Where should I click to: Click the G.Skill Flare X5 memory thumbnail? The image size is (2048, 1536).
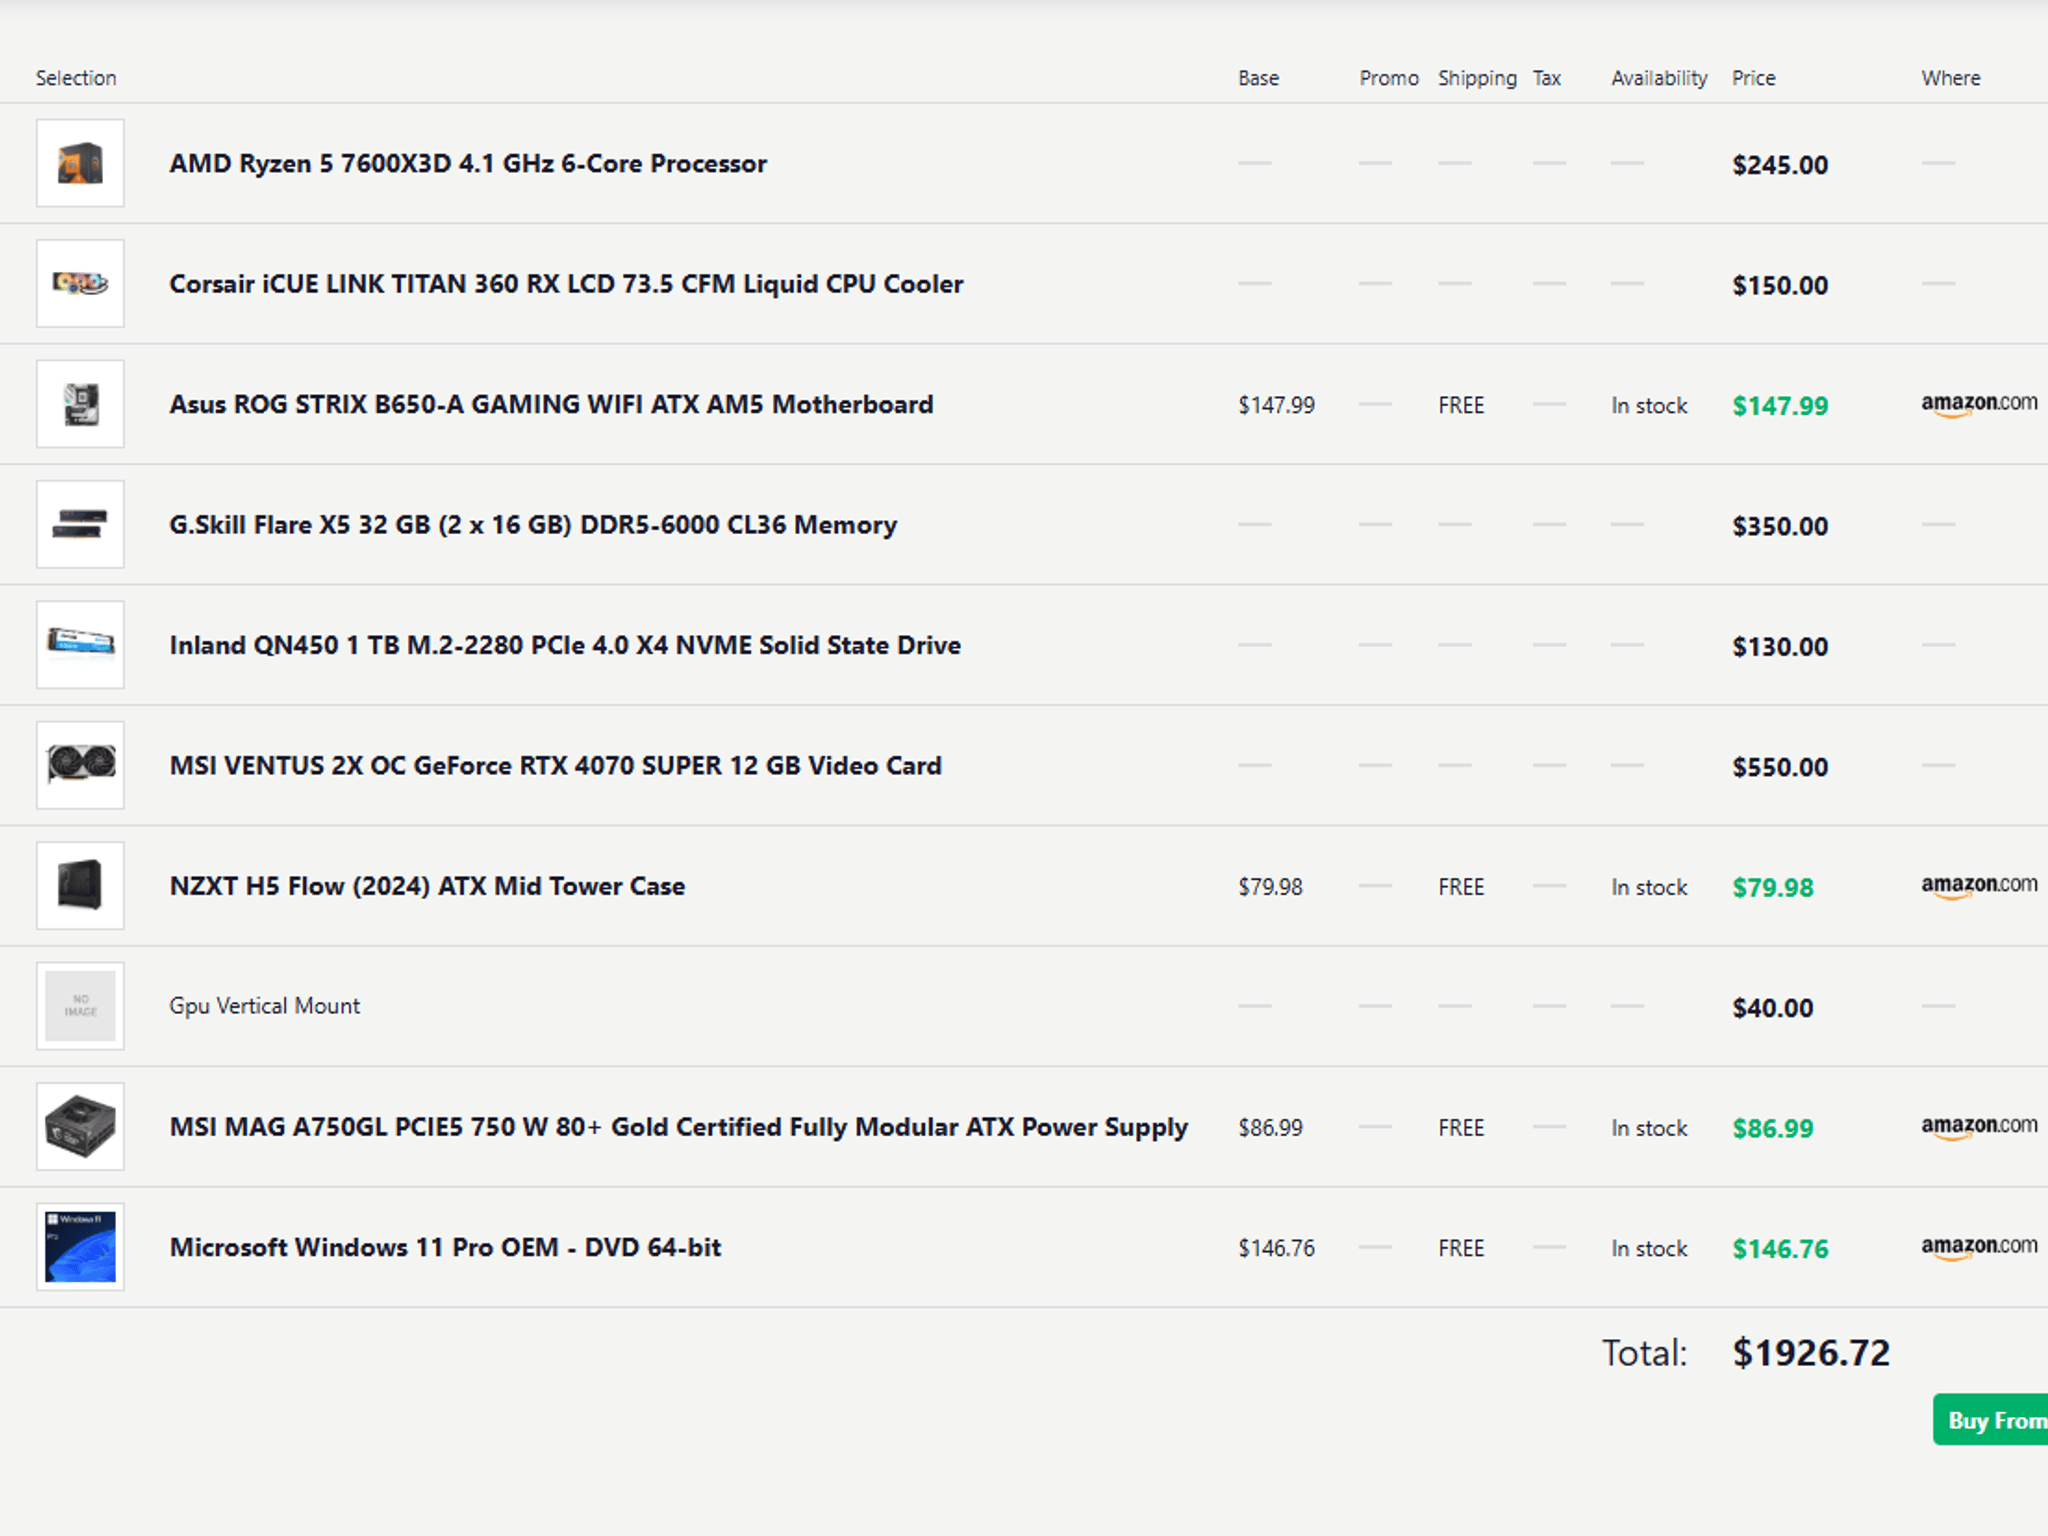click(80, 524)
